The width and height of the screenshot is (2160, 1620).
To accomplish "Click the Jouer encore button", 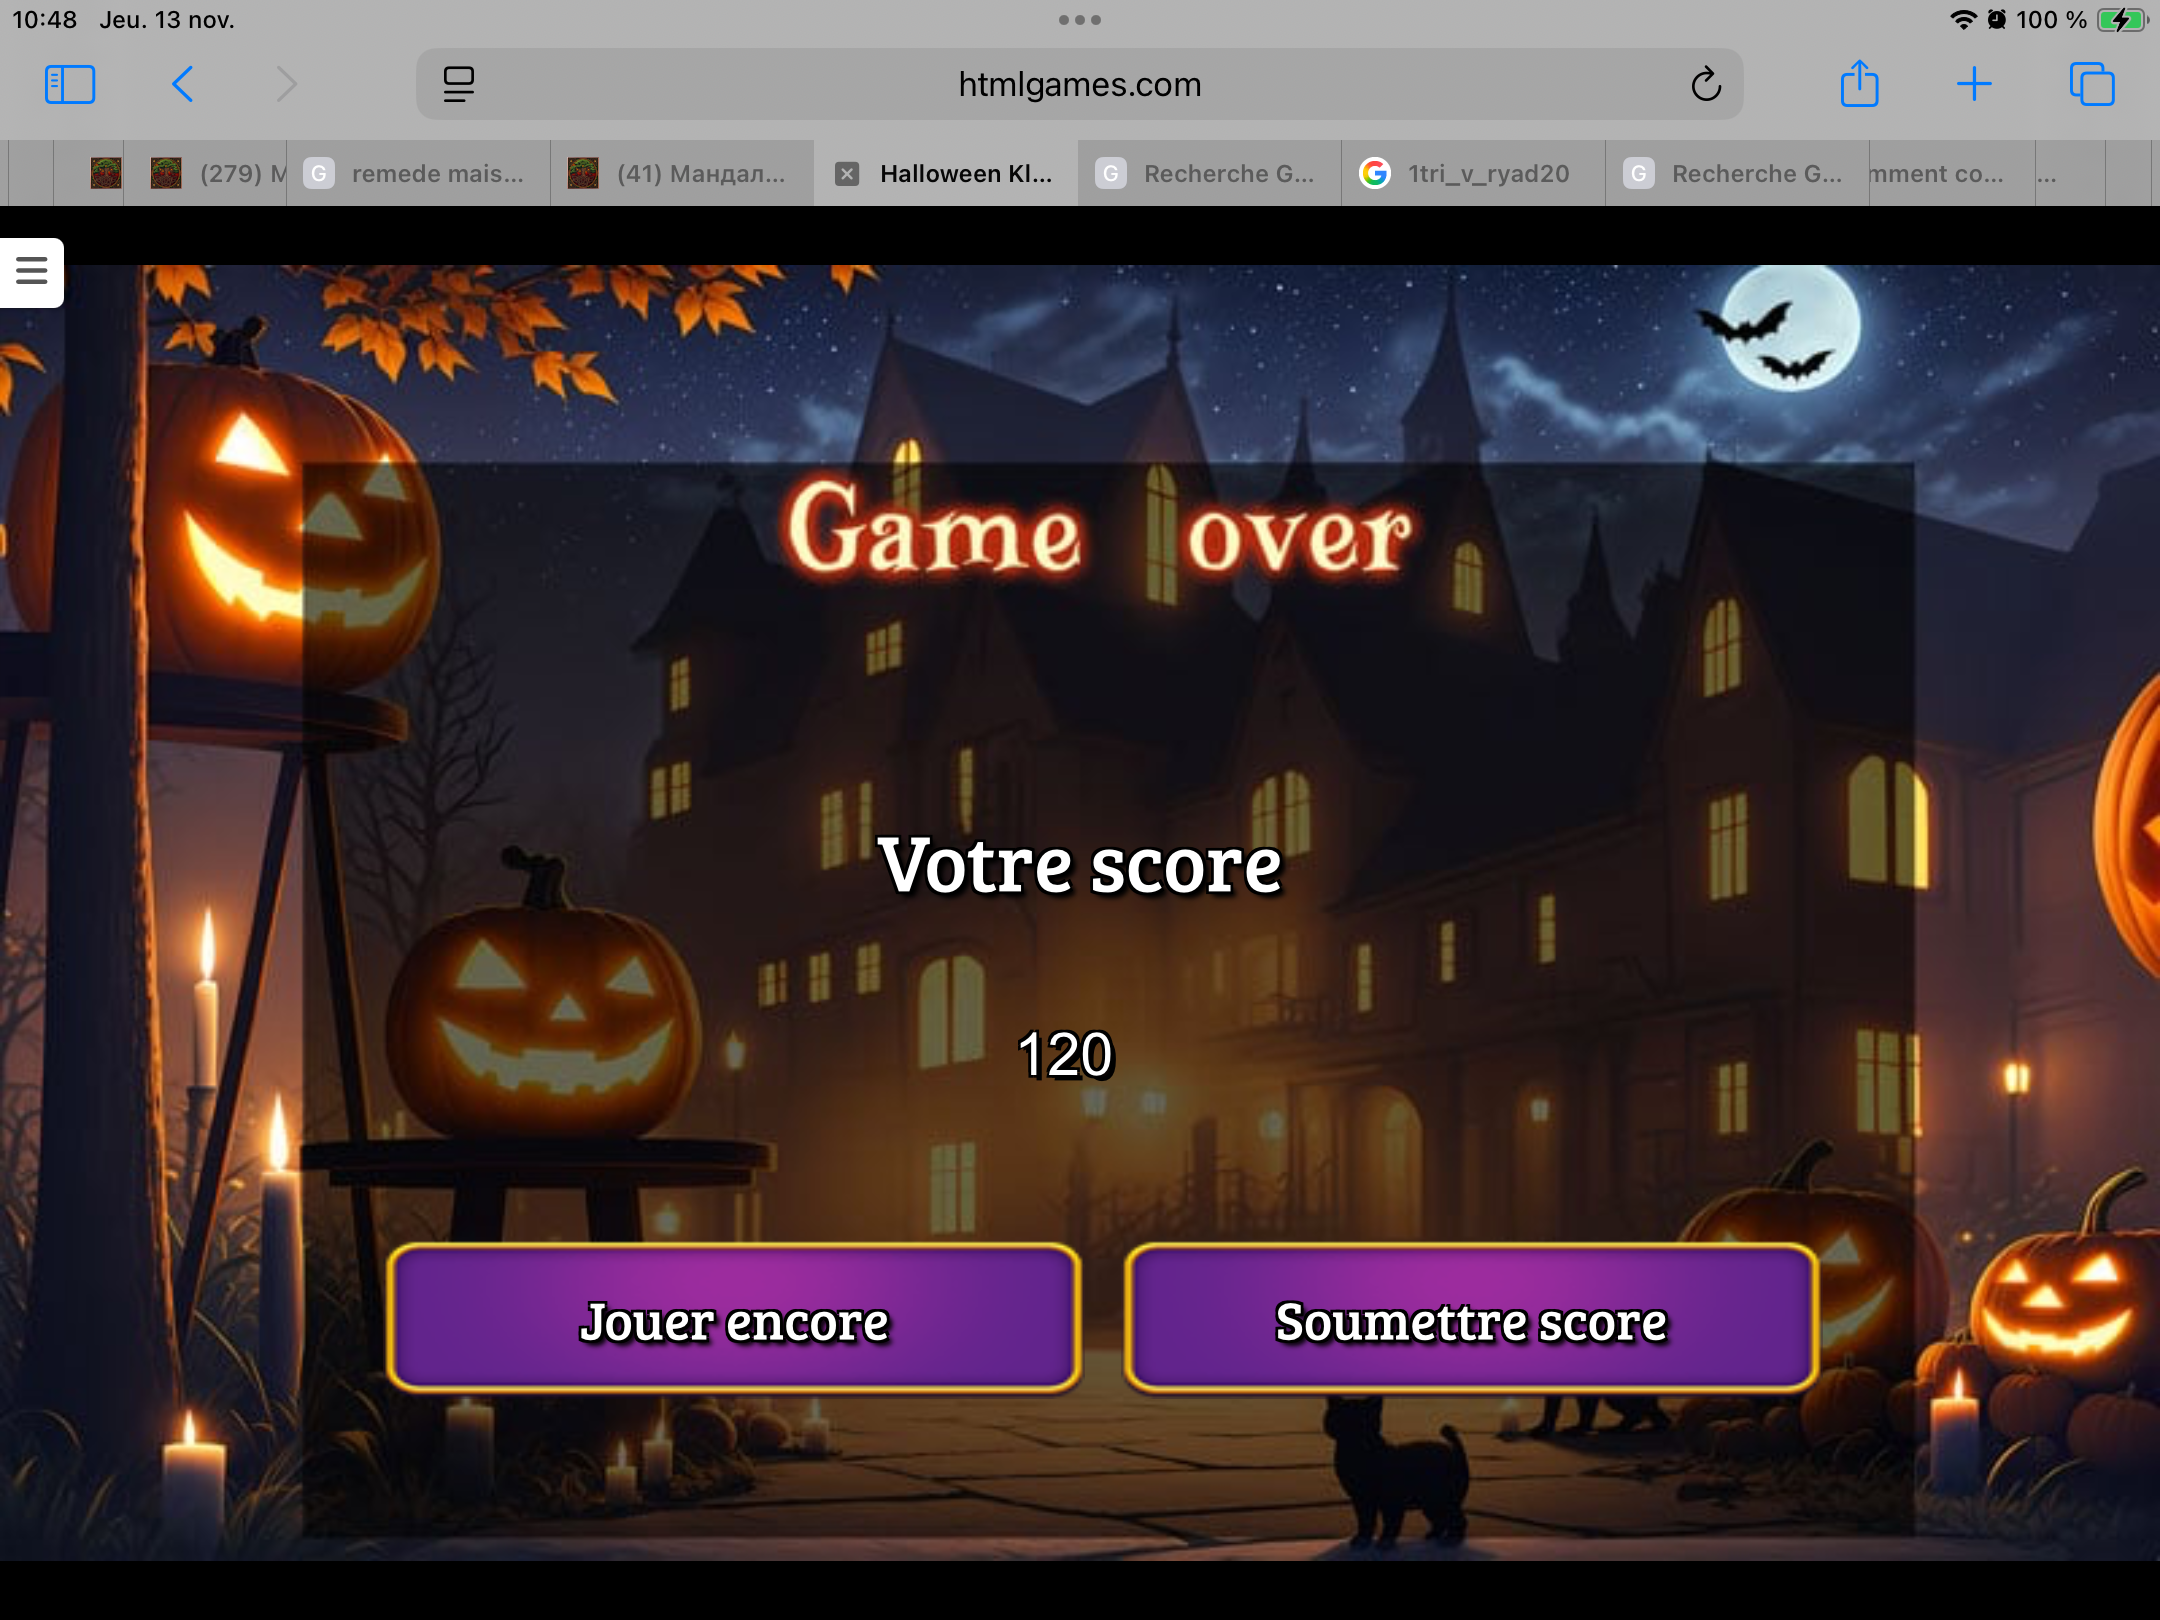I will coord(733,1320).
